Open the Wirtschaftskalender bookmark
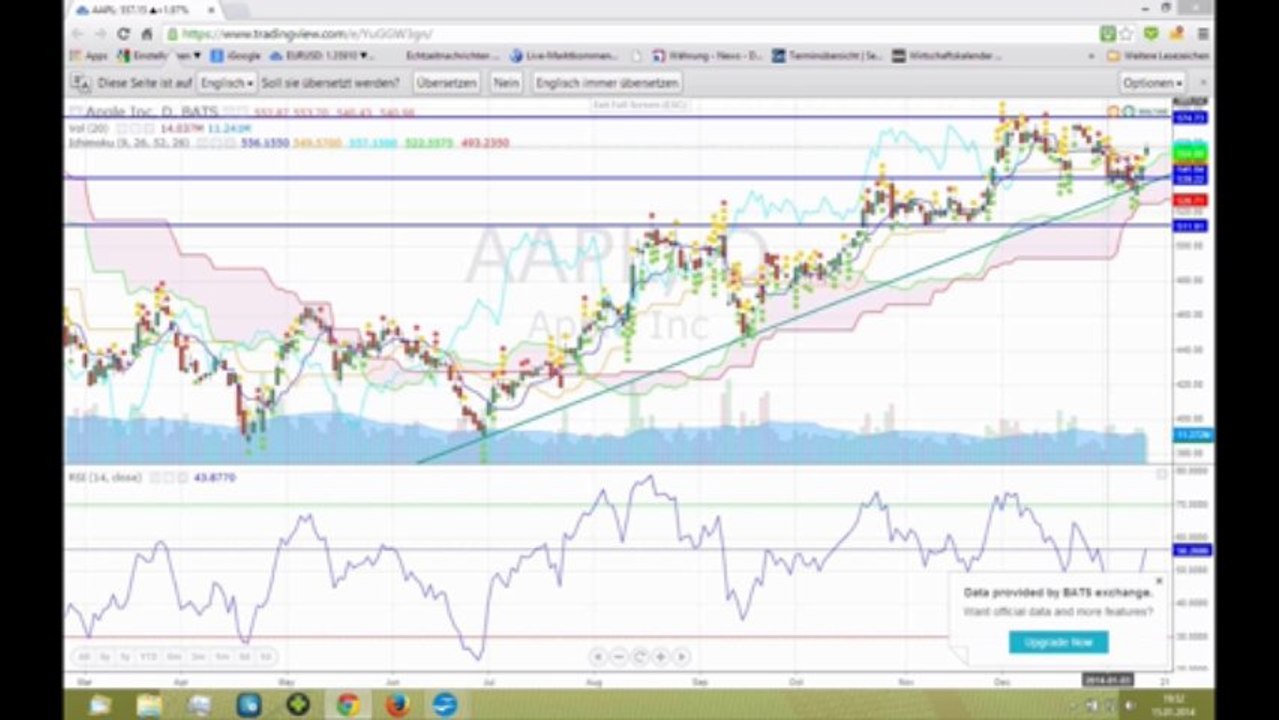This screenshot has height=720, width=1279. [x=948, y=56]
